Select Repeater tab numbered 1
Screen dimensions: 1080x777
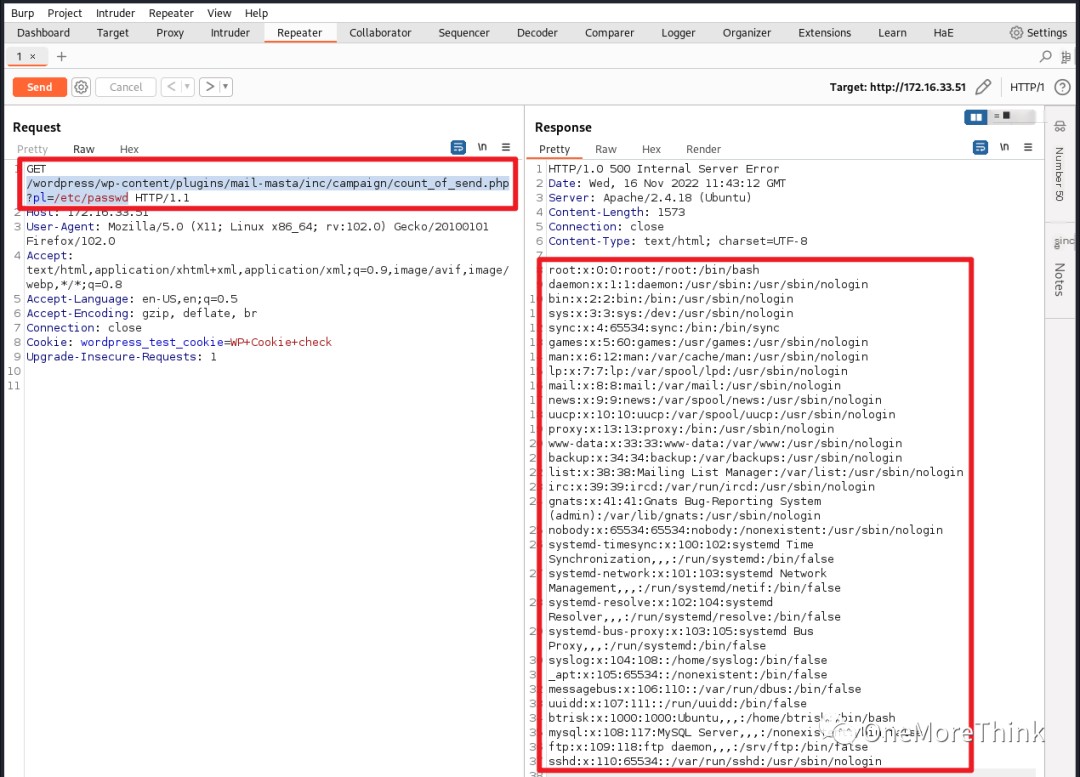19,56
